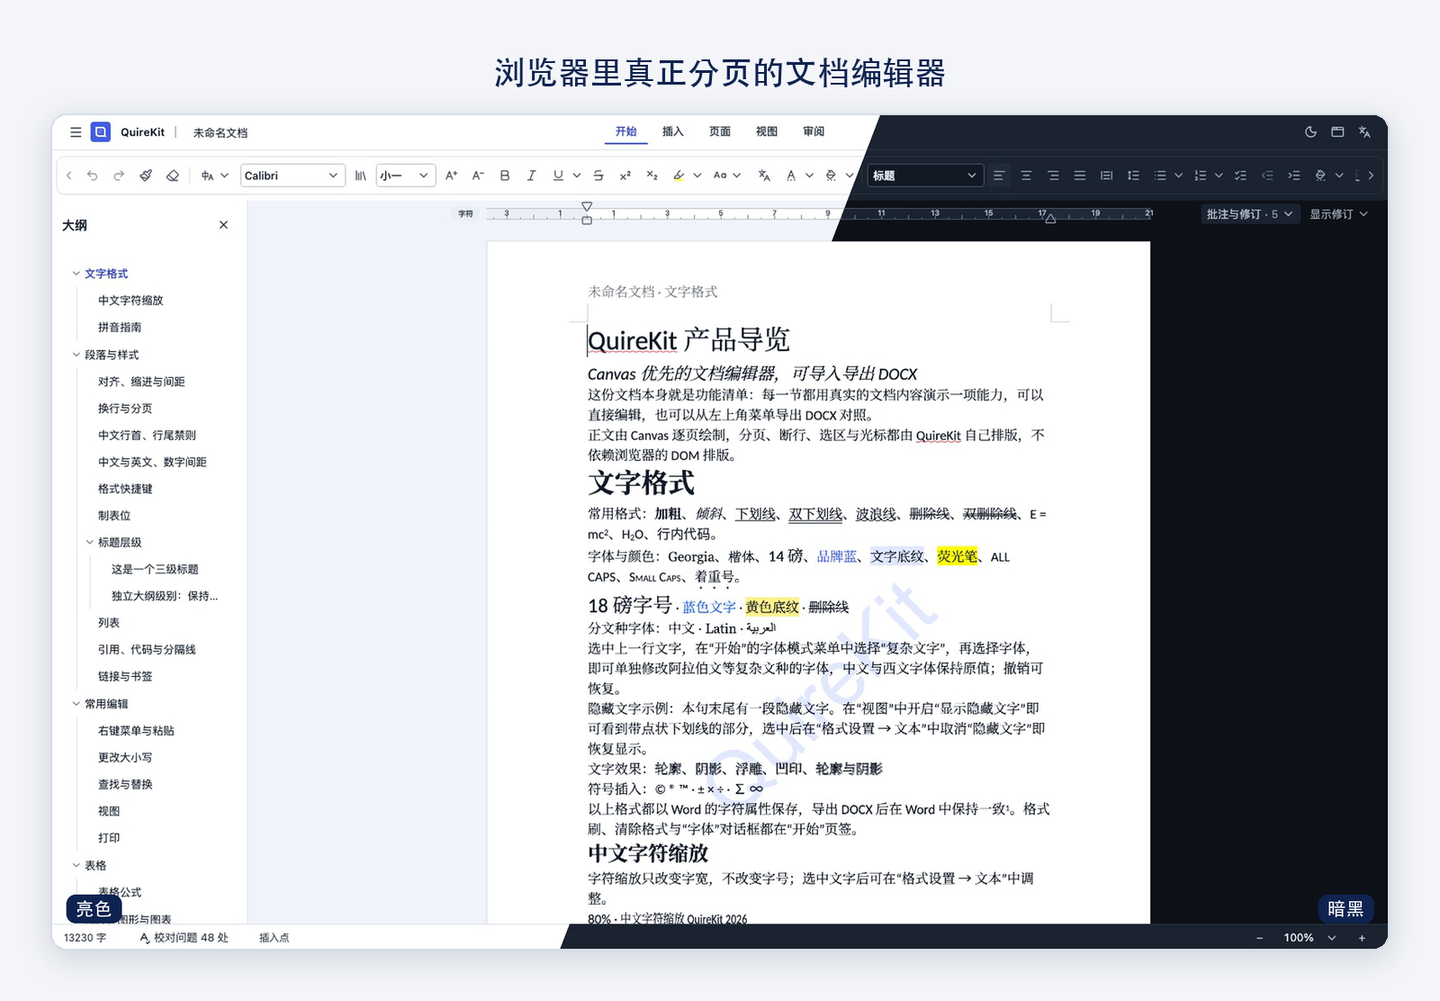The width and height of the screenshot is (1440, 1001).
Task: Click the increase indent icon
Action: (1294, 176)
